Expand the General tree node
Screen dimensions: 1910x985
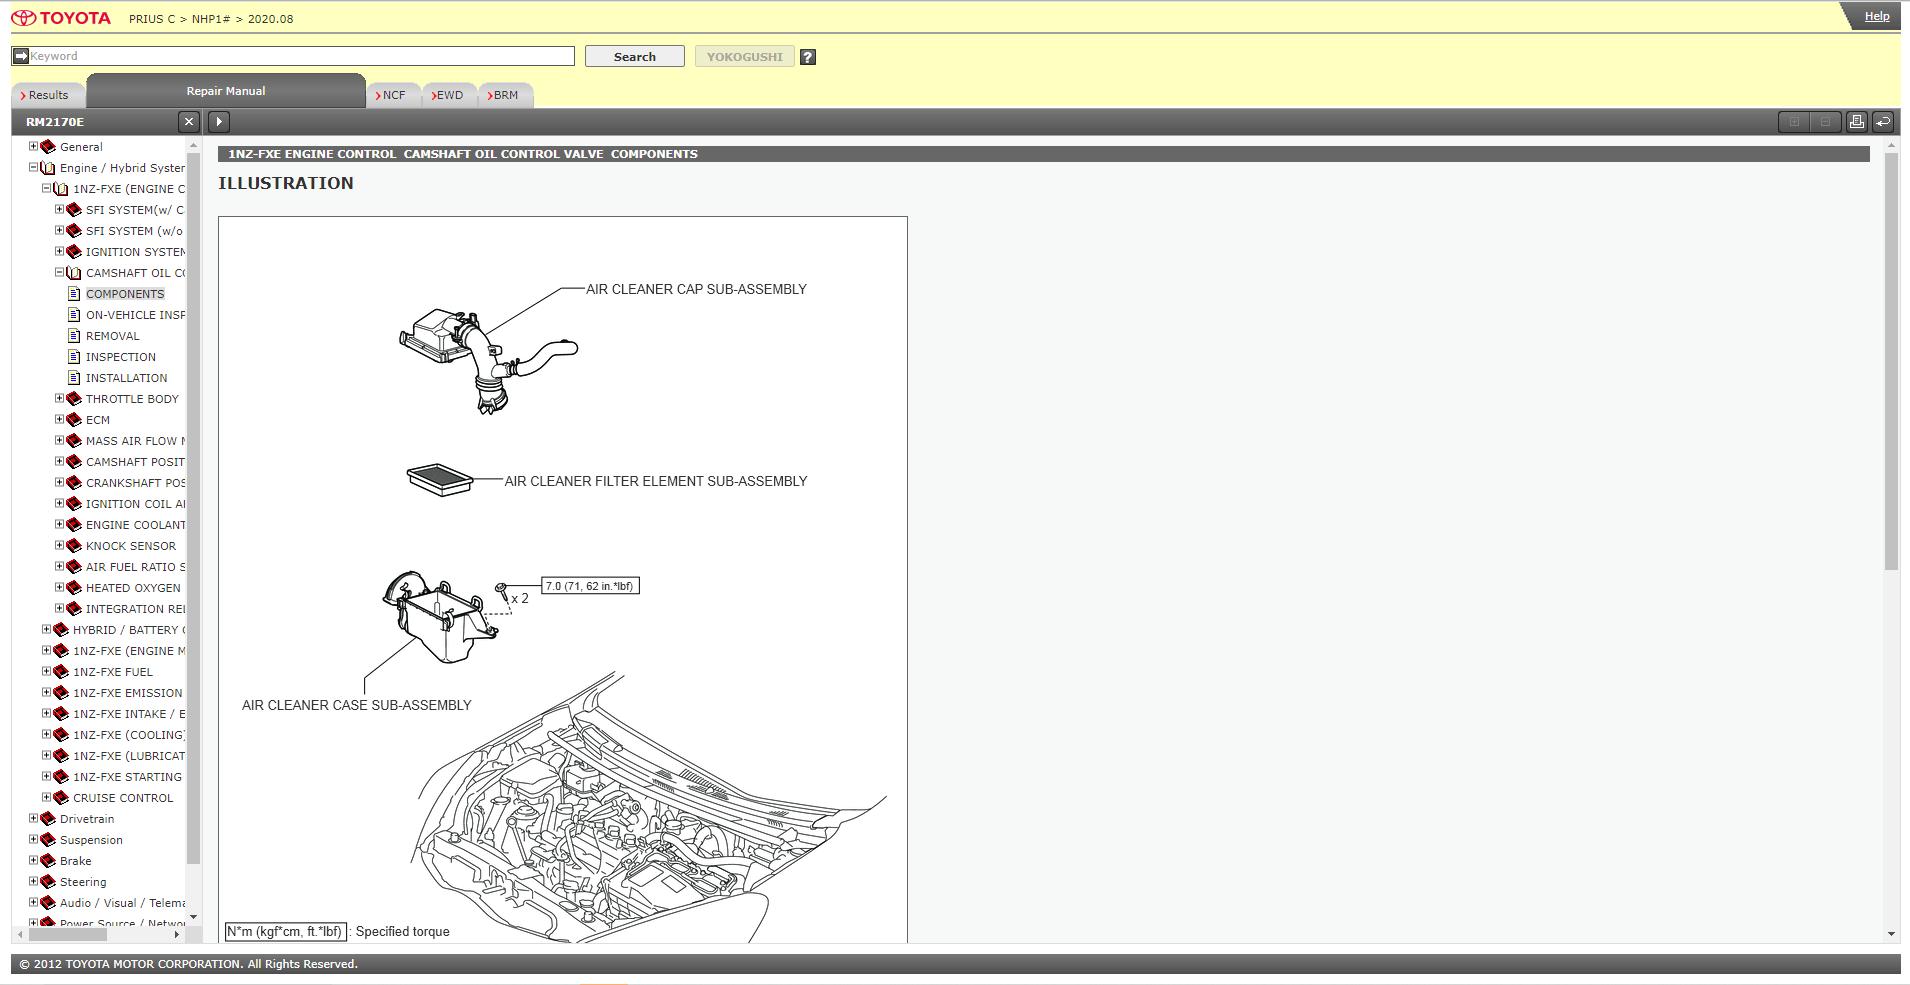point(33,146)
